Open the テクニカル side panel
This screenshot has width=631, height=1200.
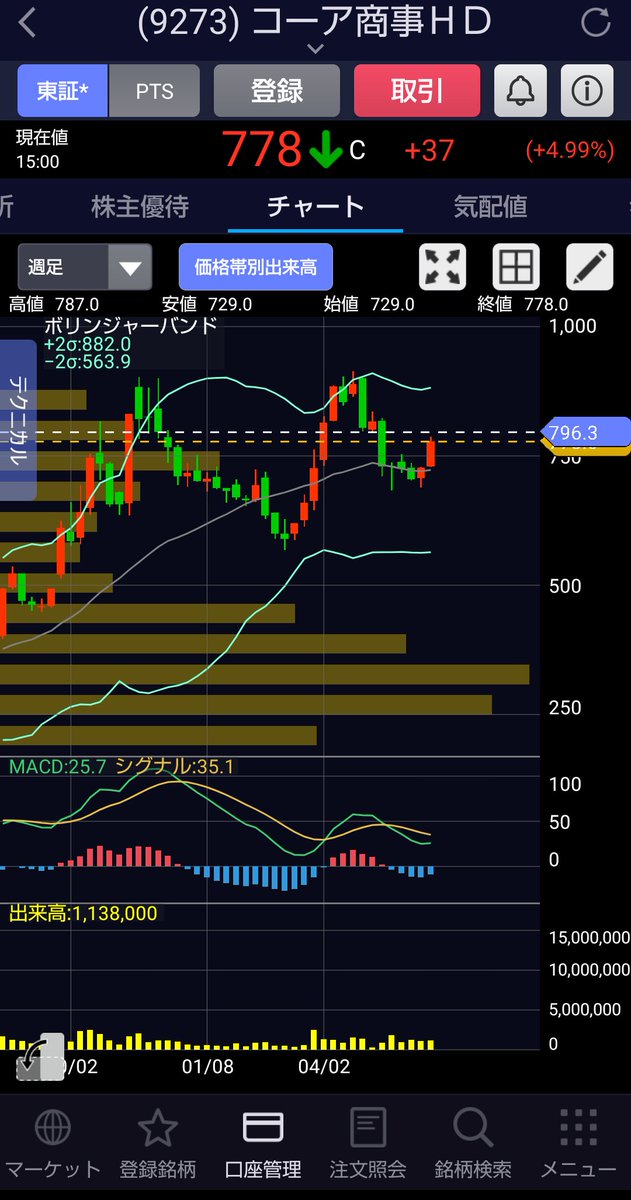coord(18,420)
